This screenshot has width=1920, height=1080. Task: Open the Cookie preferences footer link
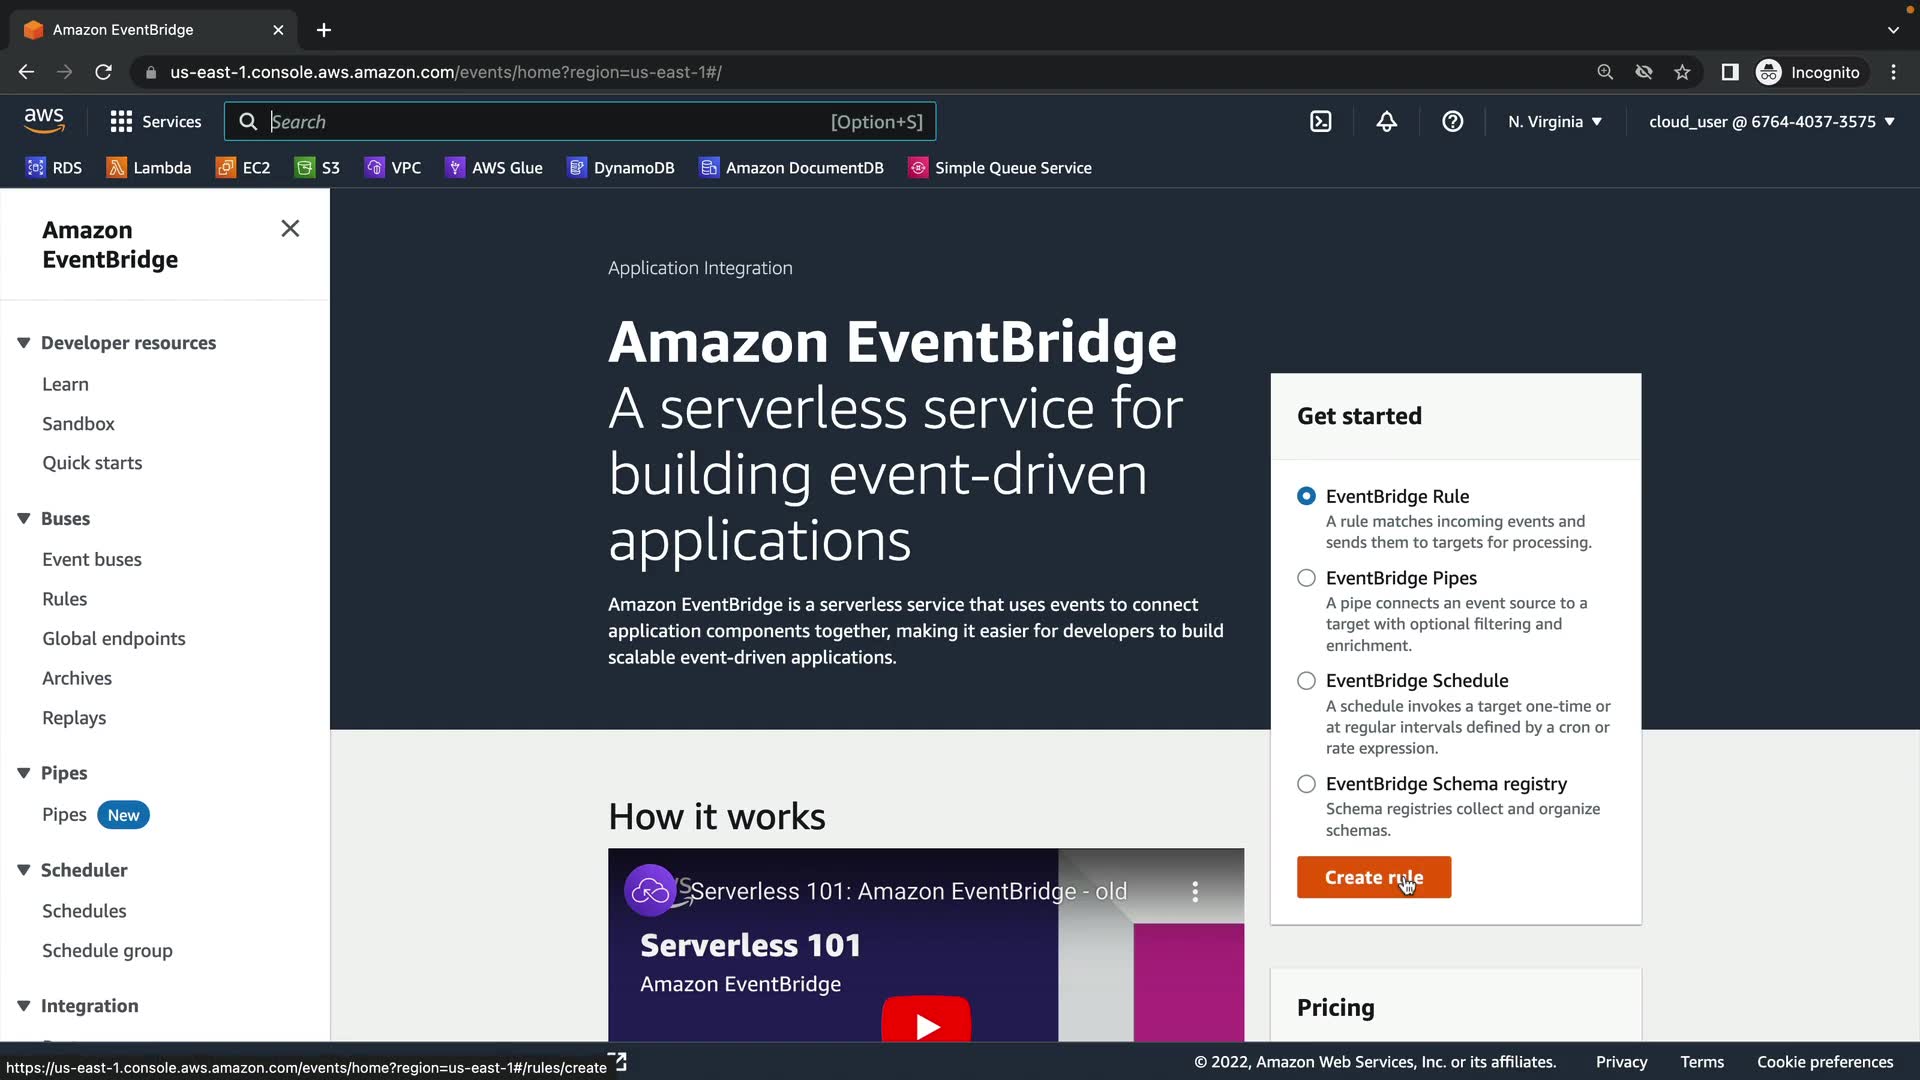click(x=1824, y=1062)
